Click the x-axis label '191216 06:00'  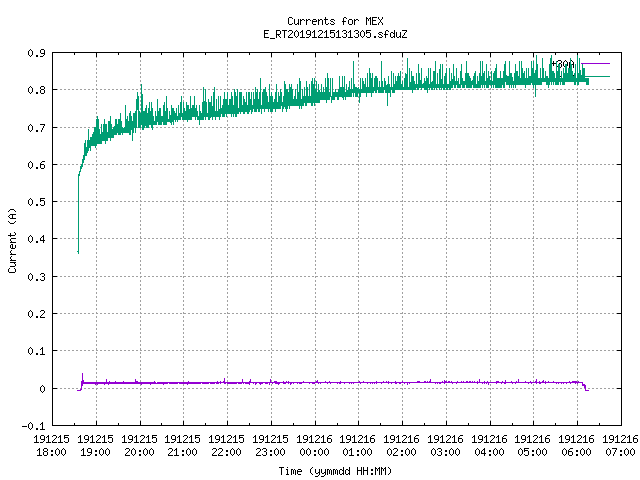point(576,446)
